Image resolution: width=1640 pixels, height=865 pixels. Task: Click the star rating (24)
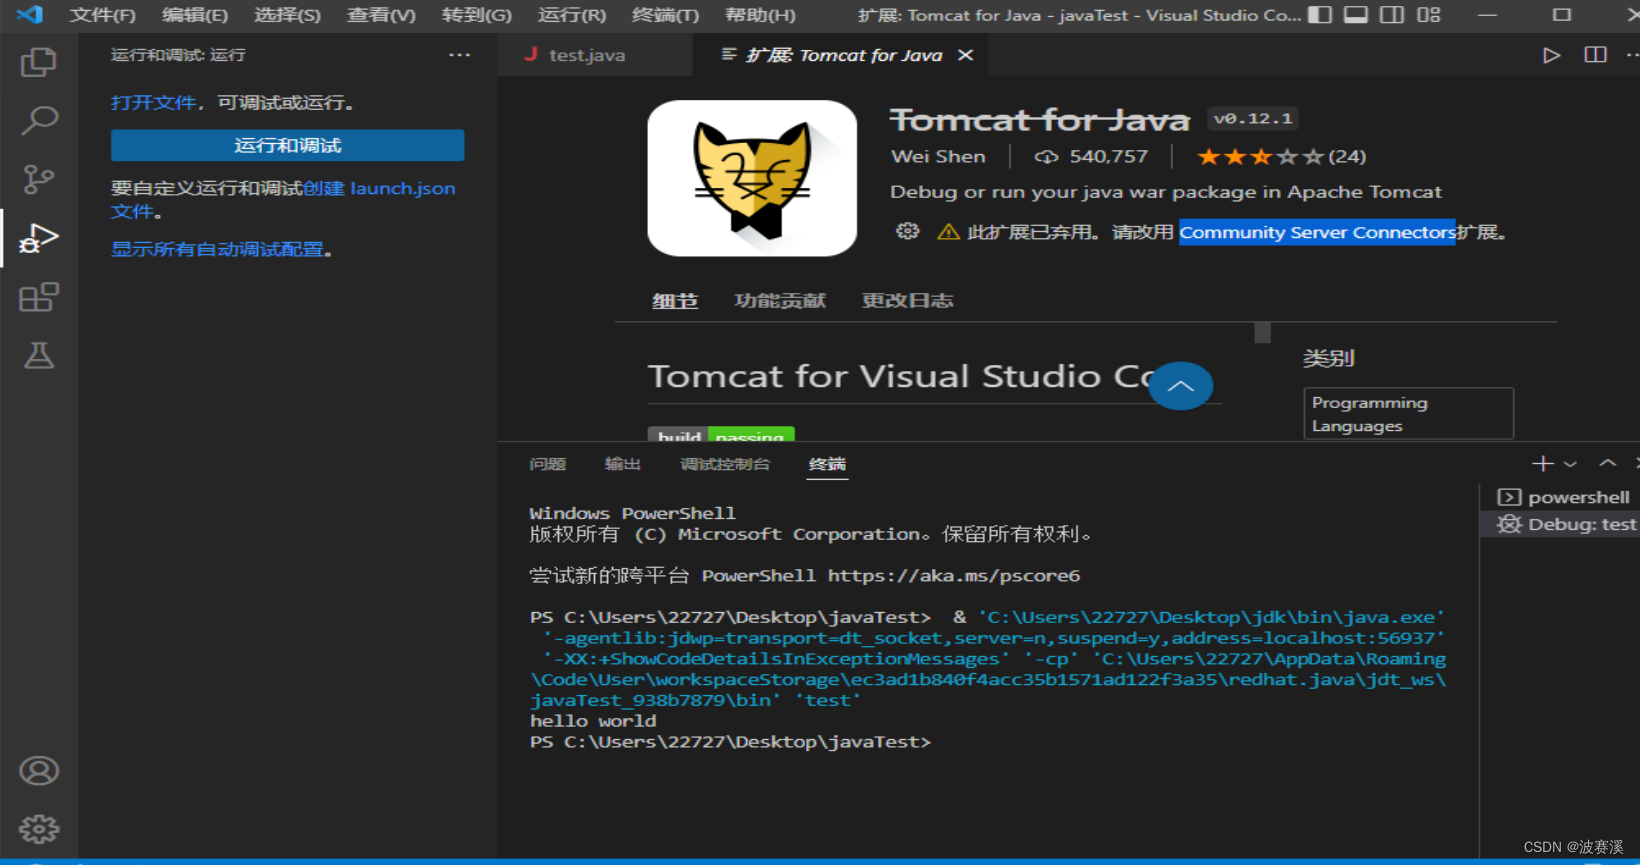[1281, 156]
